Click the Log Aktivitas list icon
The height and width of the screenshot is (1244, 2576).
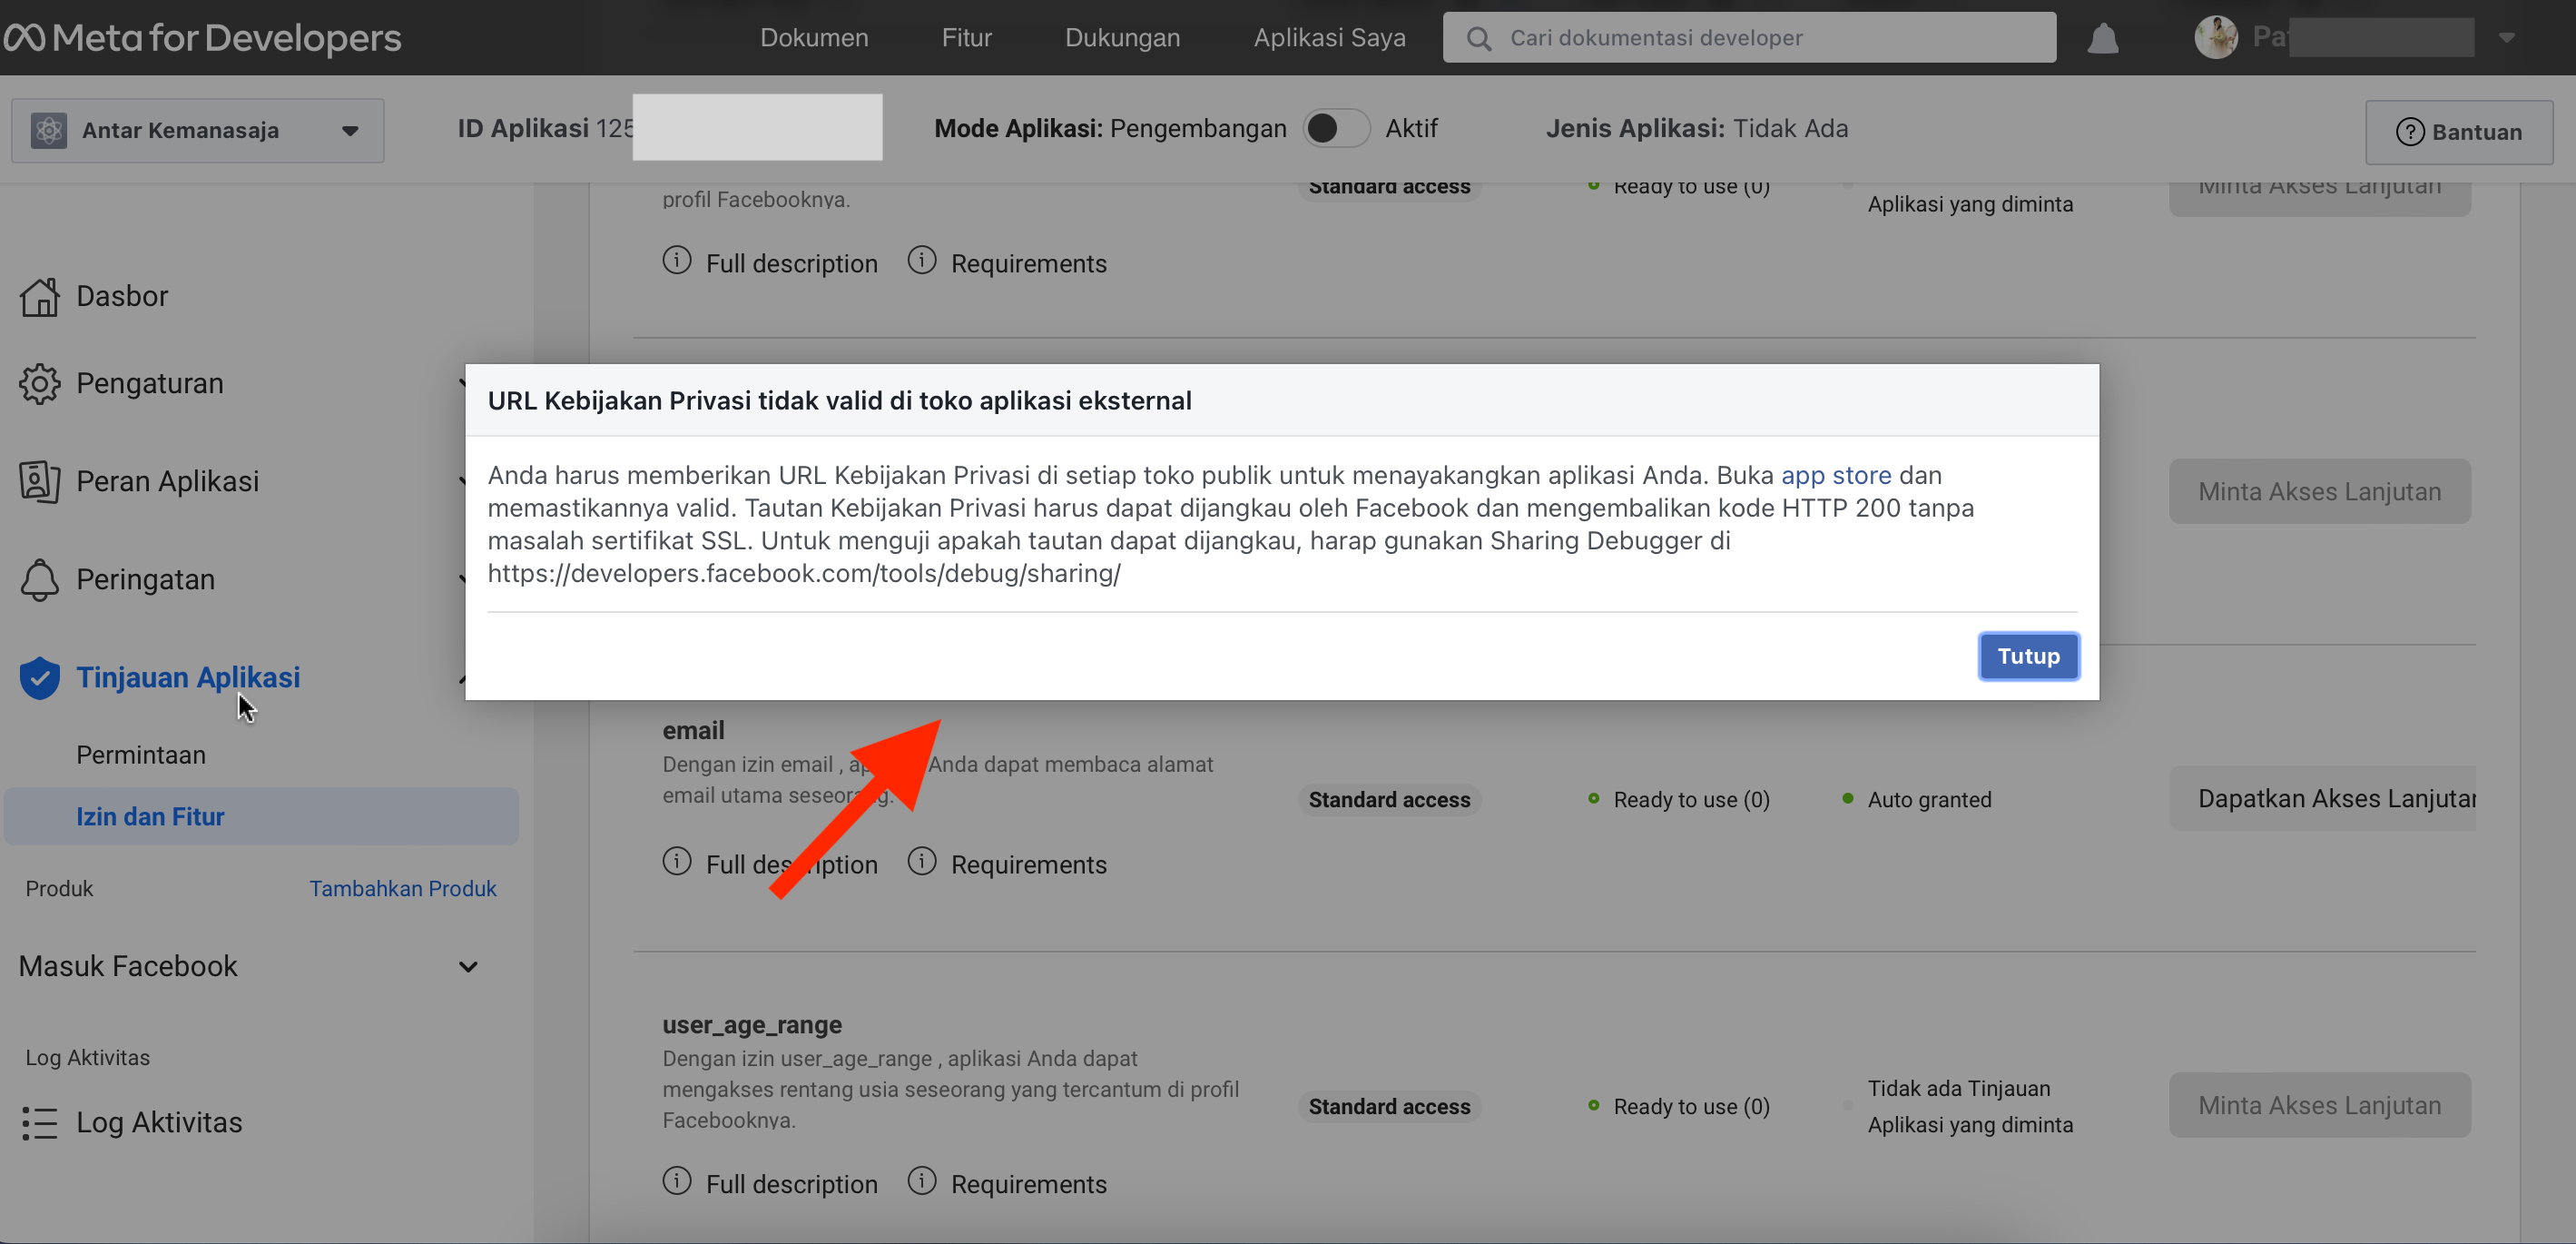pyautogui.click(x=40, y=1123)
